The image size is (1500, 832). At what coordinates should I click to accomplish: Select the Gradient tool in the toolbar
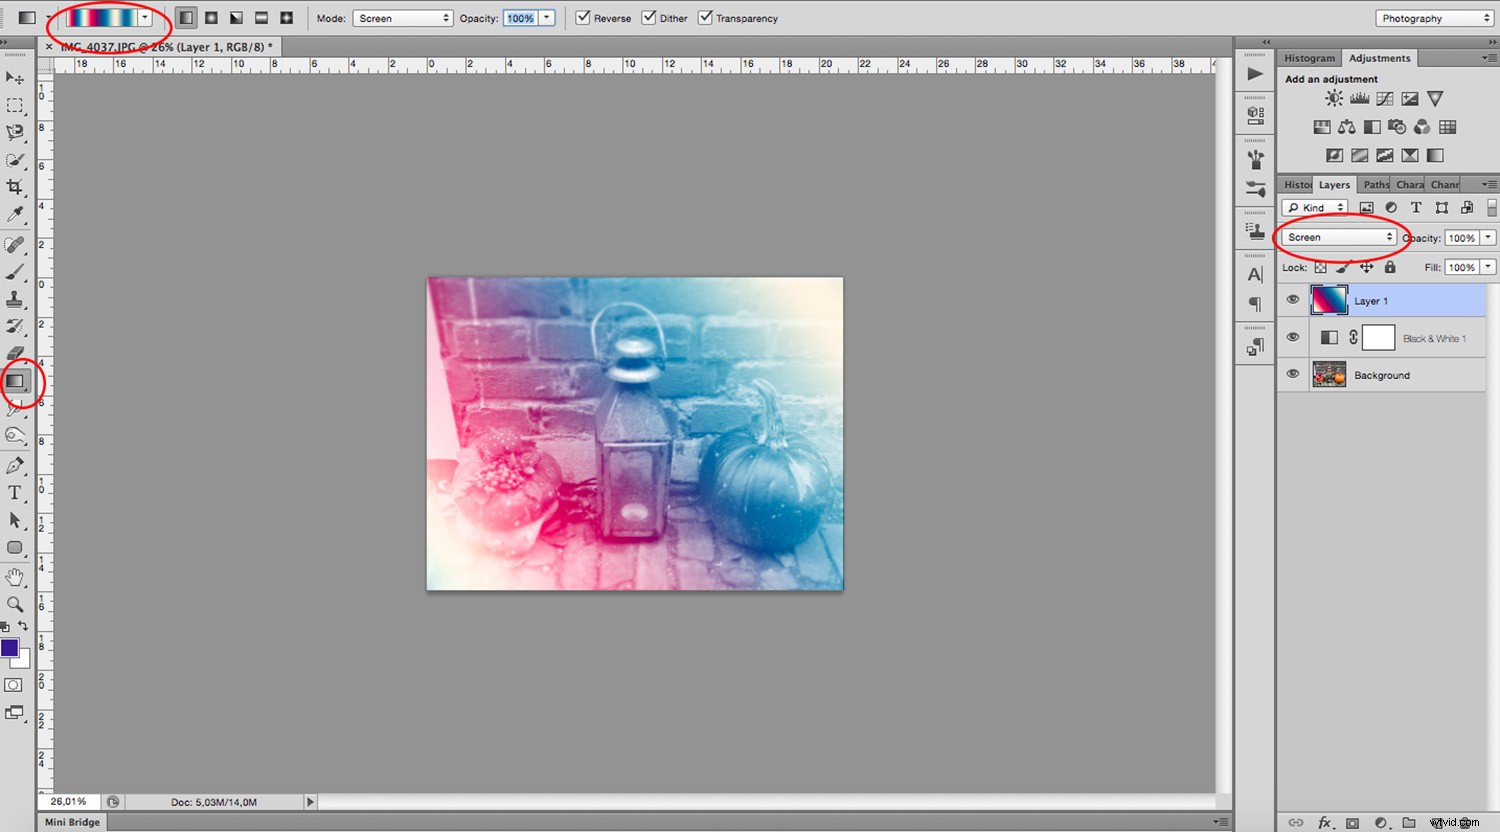[14, 381]
